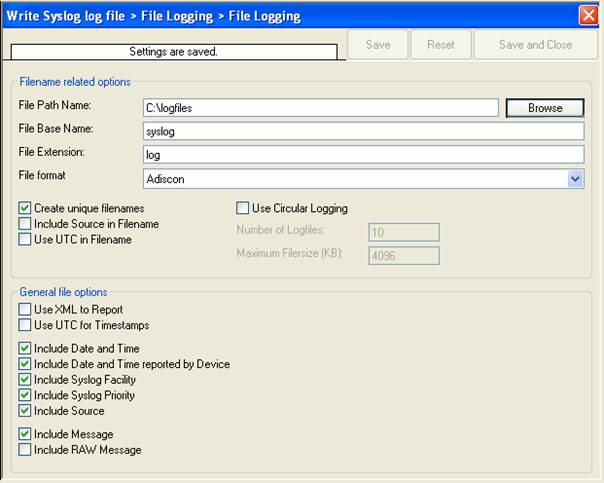
Task: Uncheck Include Message checkbox
Action: coord(25,434)
